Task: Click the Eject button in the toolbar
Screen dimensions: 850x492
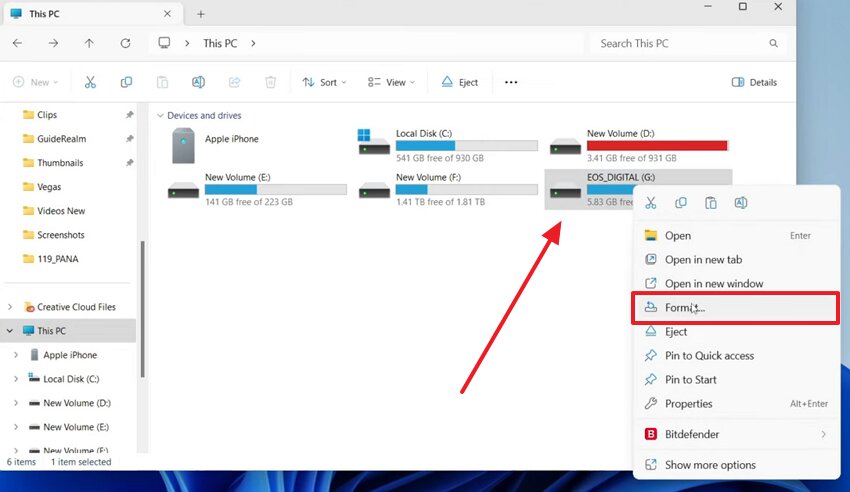Action: coord(460,82)
